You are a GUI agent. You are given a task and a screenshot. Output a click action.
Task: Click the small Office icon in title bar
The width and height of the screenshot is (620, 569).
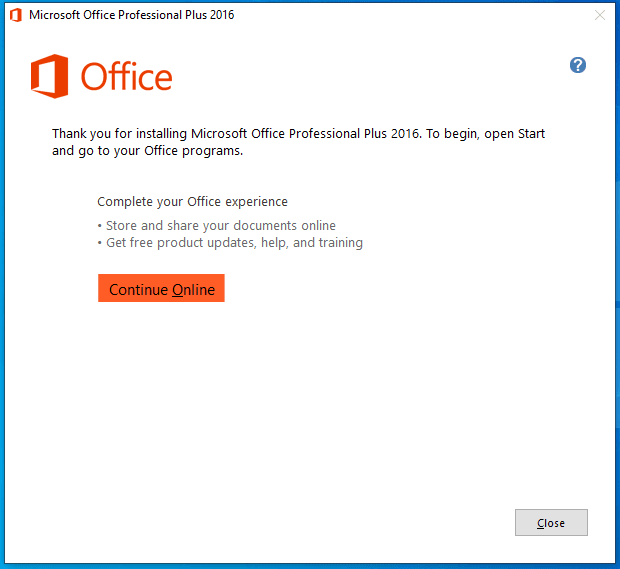click(x=15, y=16)
